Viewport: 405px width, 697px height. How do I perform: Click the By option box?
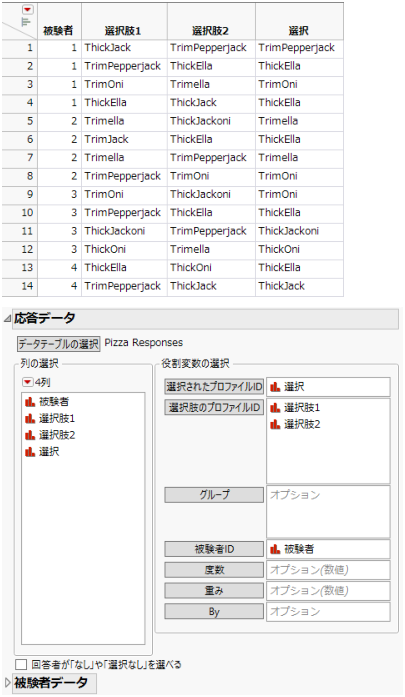[328, 611]
